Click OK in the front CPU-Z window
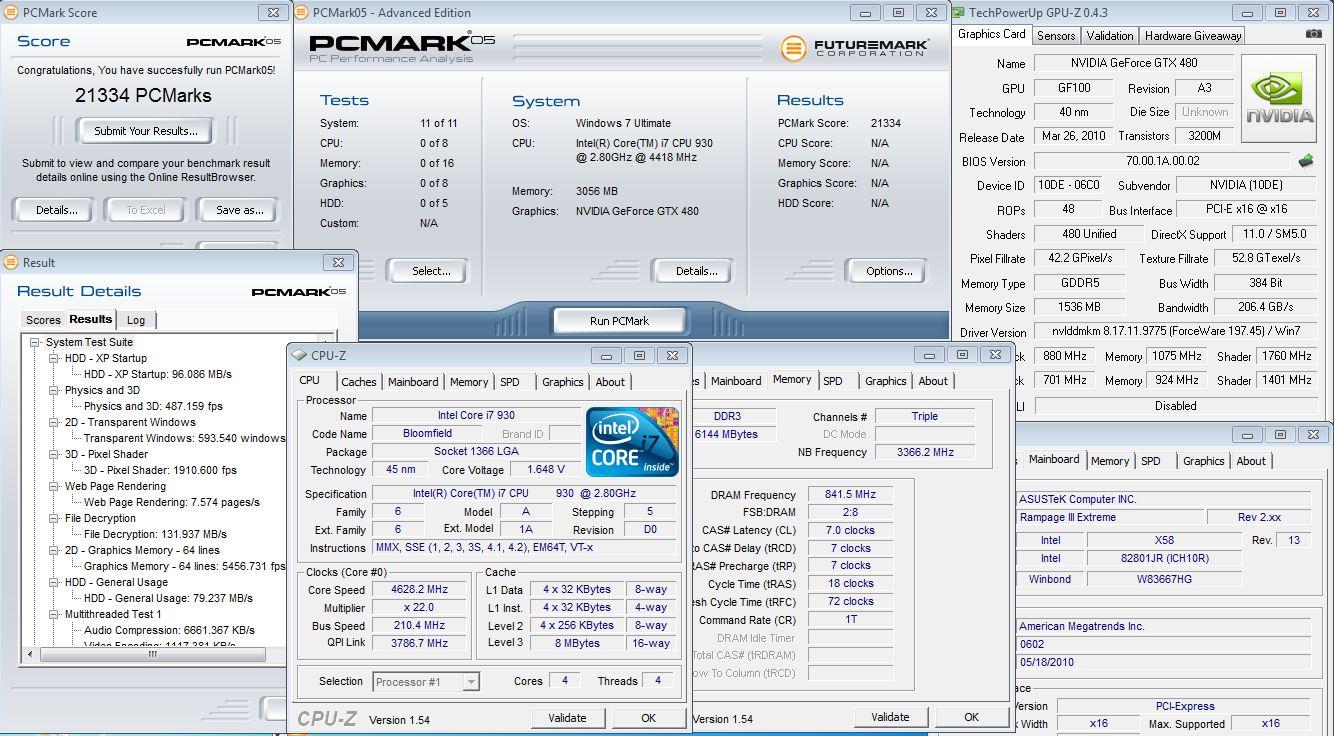 pos(648,718)
